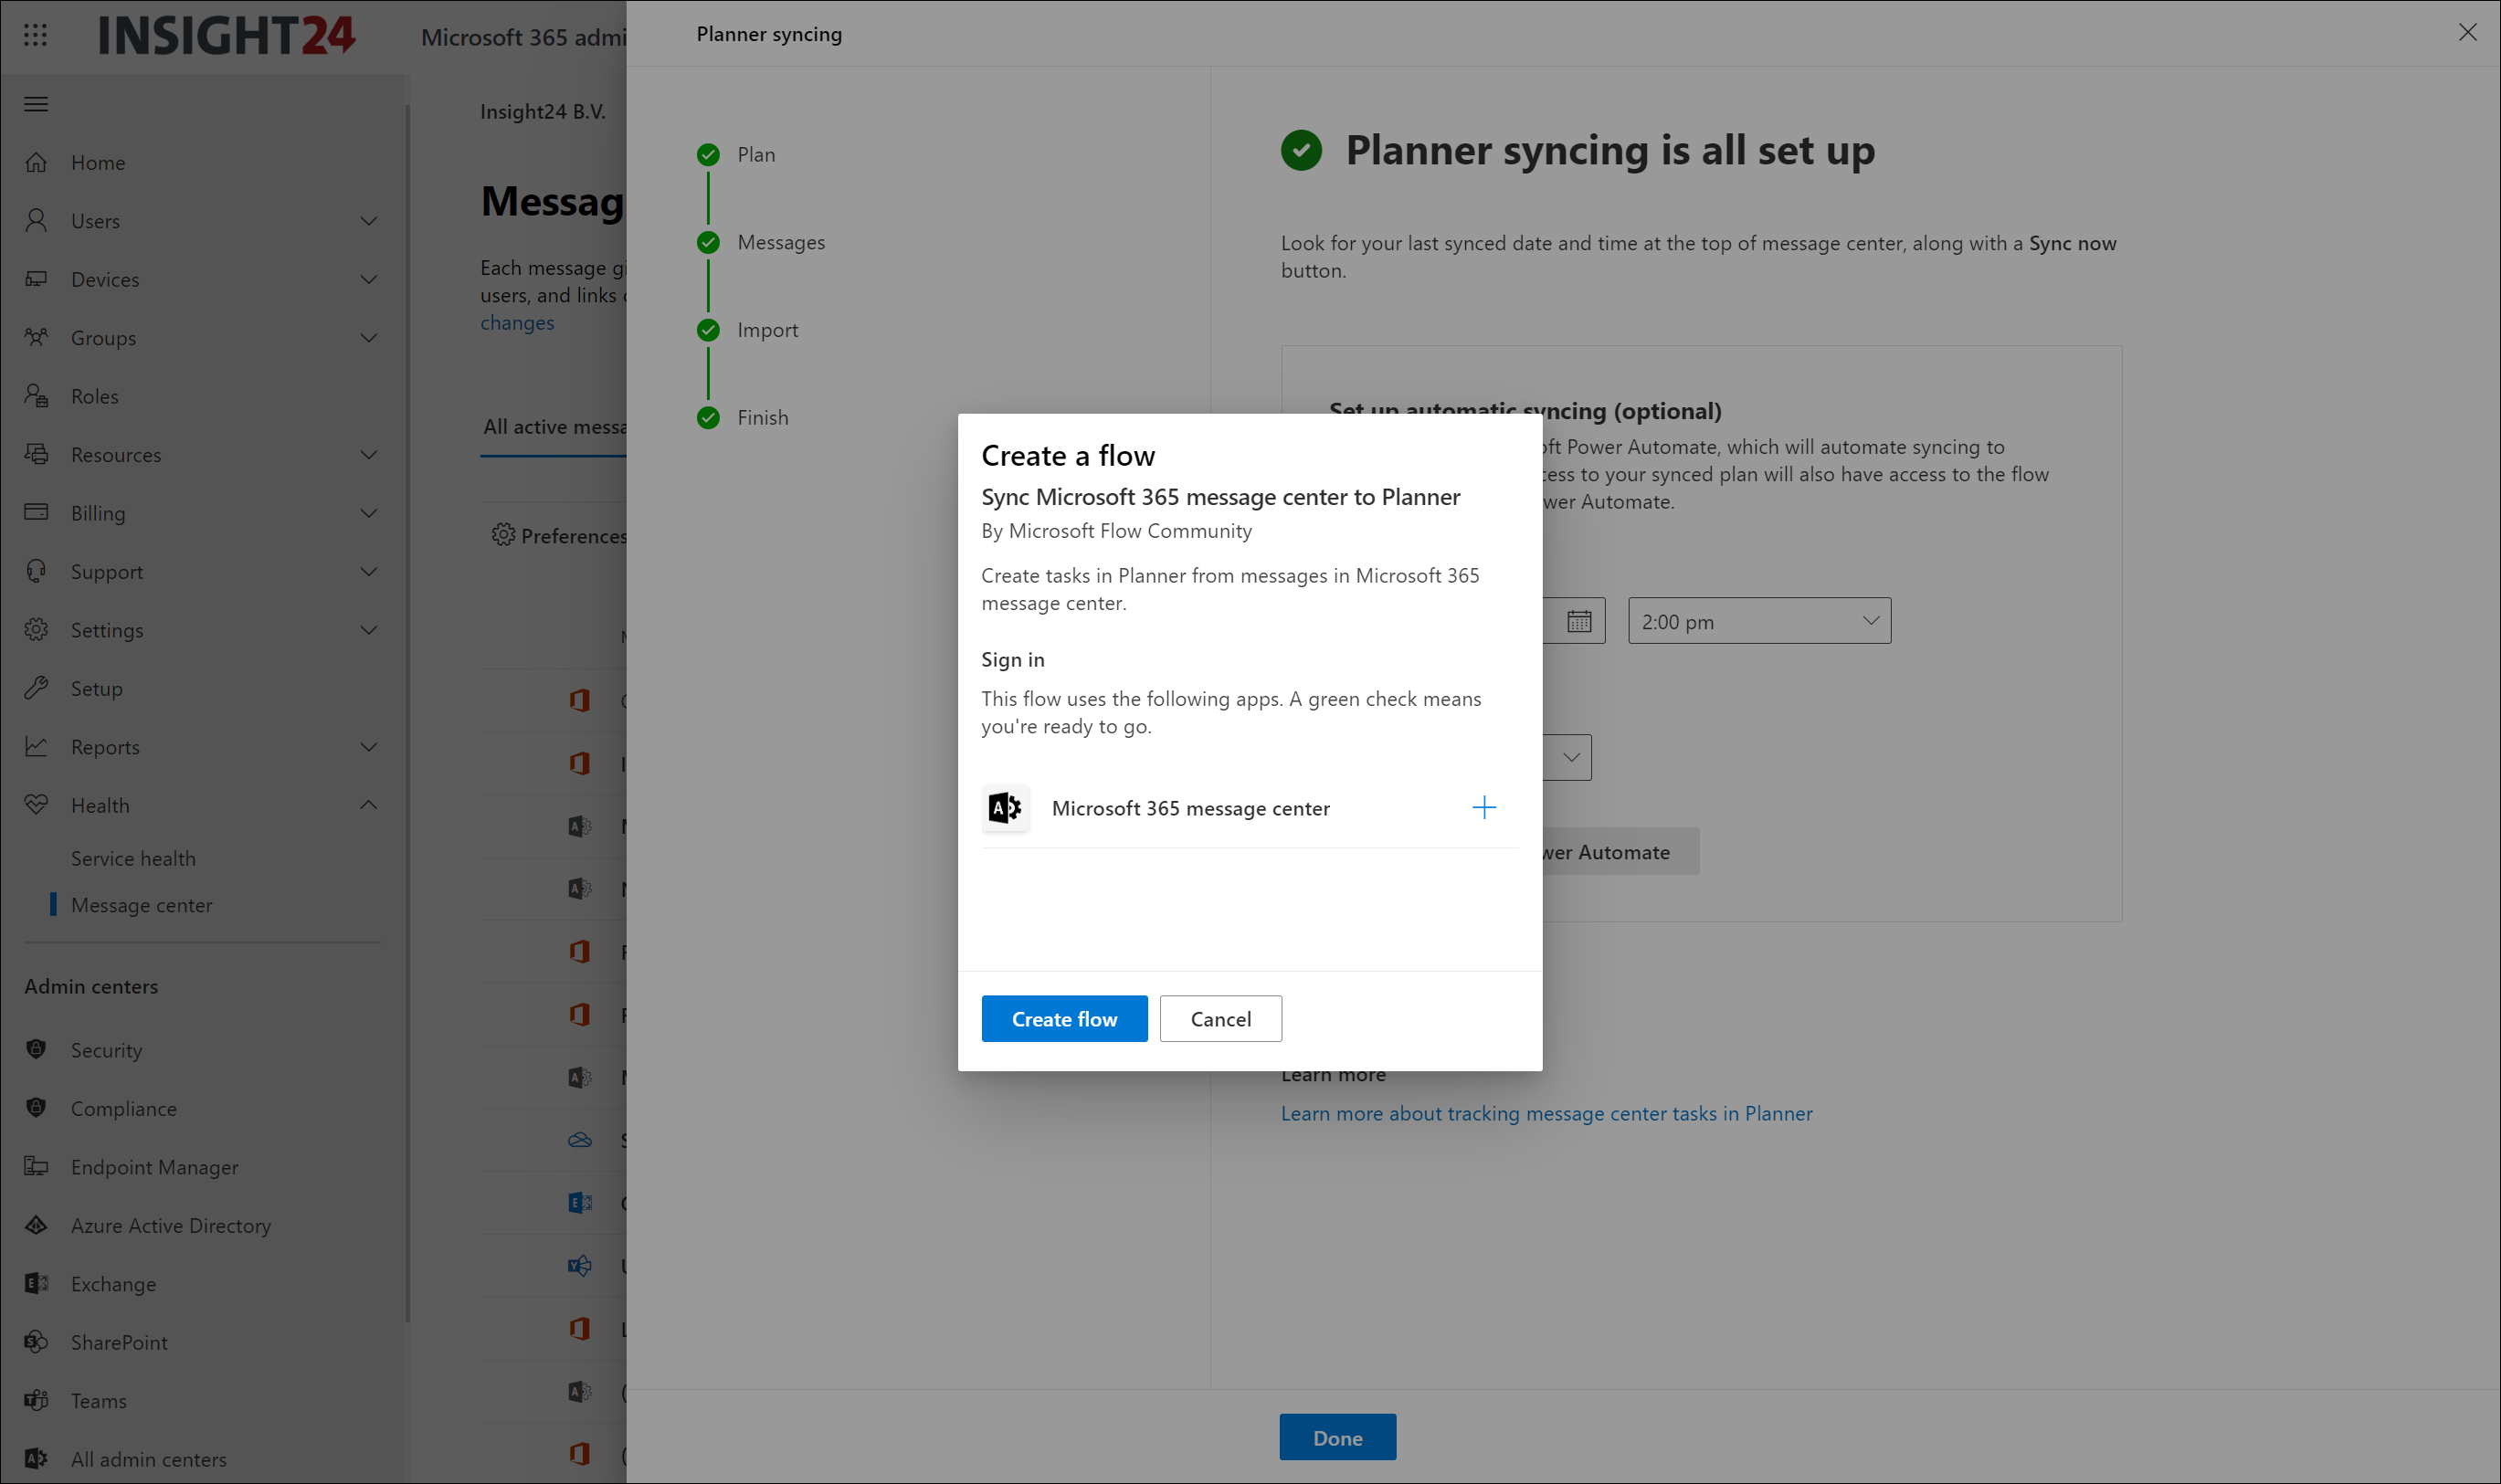Click the All admin centers icon
The height and width of the screenshot is (1484, 2501).
click(36, 1459)
